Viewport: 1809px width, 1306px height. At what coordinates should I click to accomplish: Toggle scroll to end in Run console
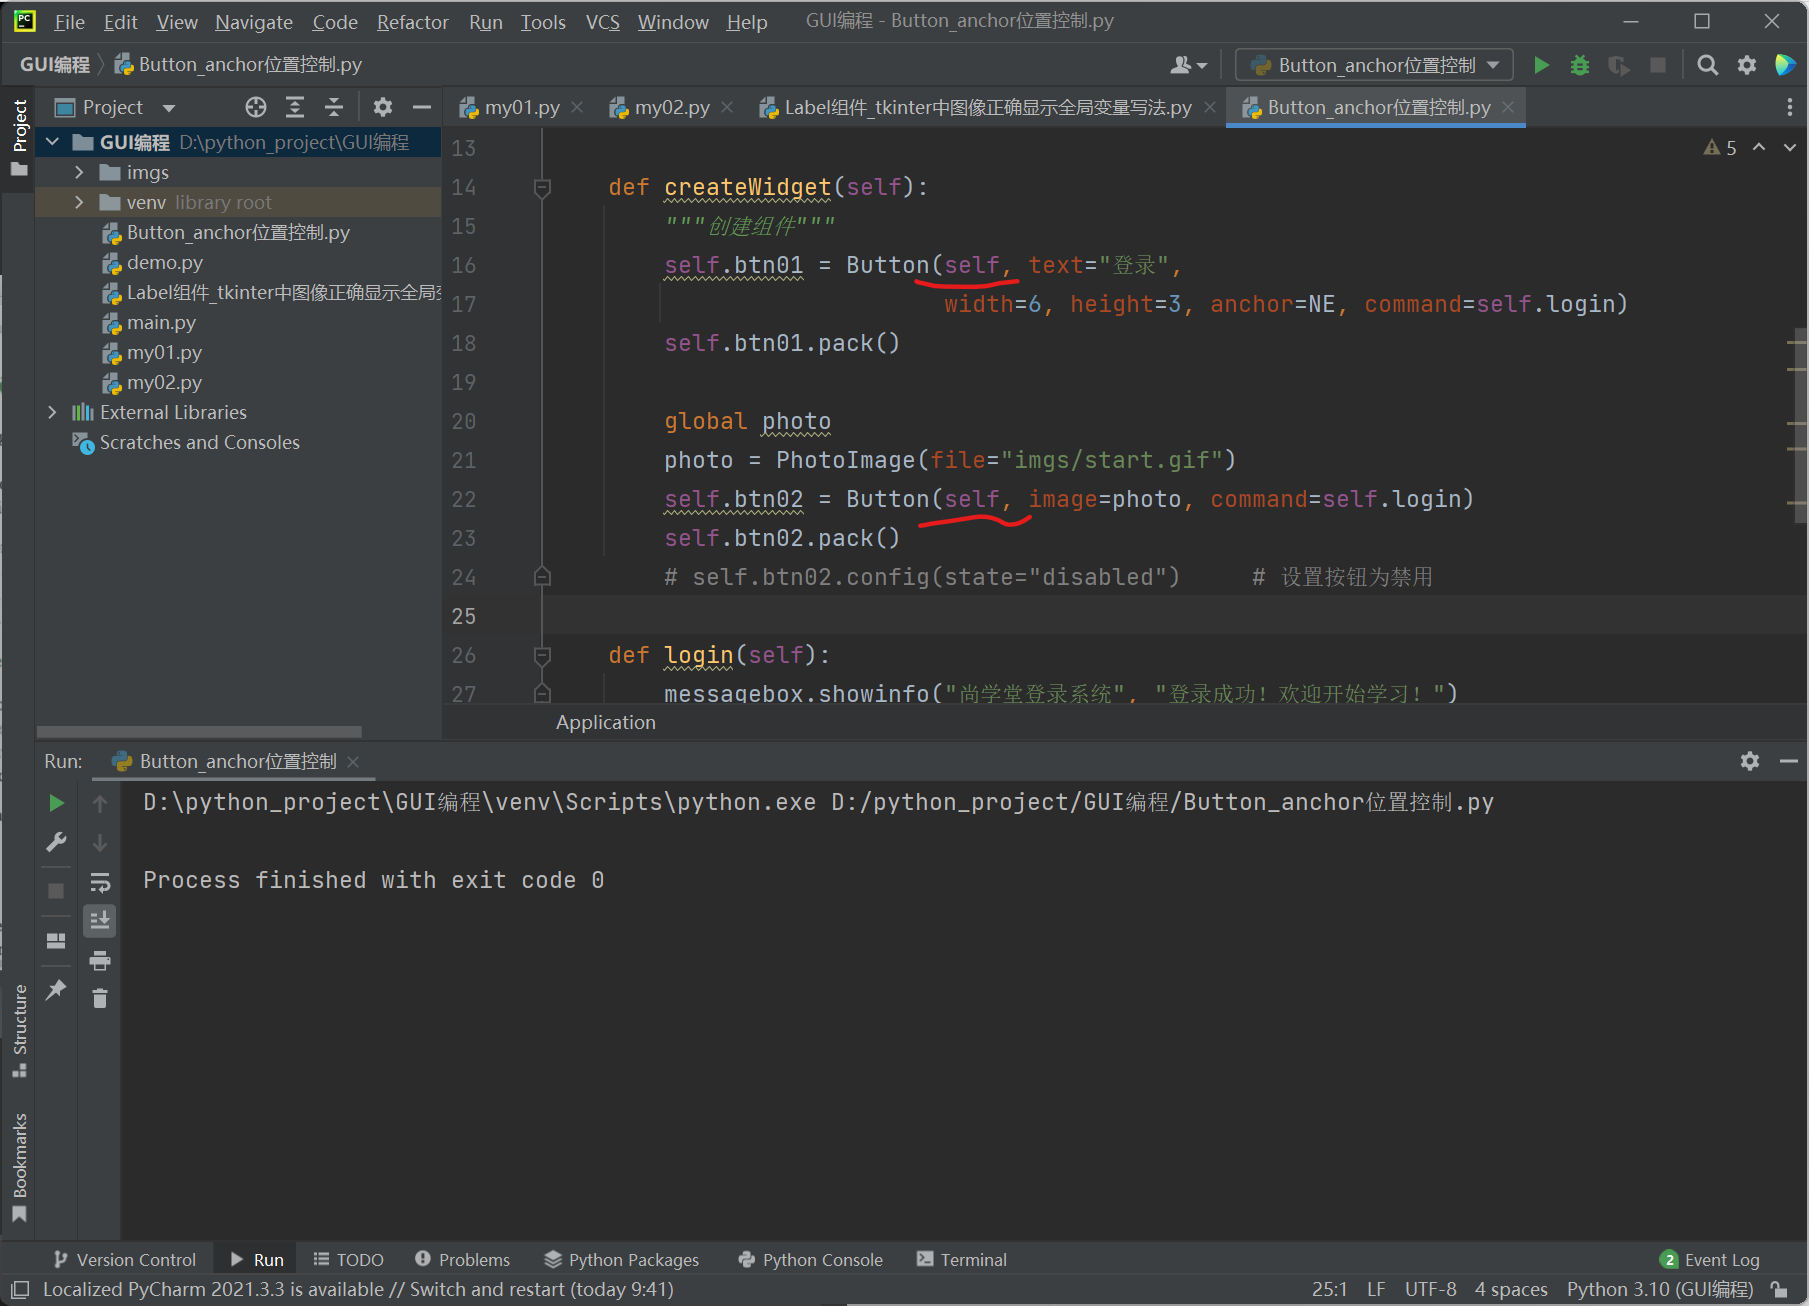(100, 920)
